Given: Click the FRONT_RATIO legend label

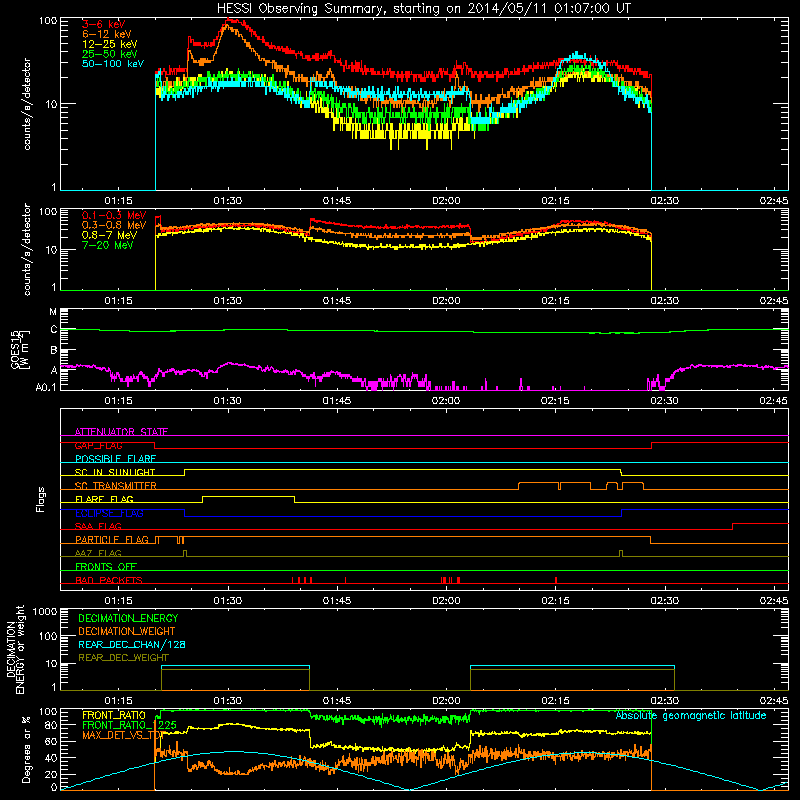Looking at the screenshot, I should [114, 716].
